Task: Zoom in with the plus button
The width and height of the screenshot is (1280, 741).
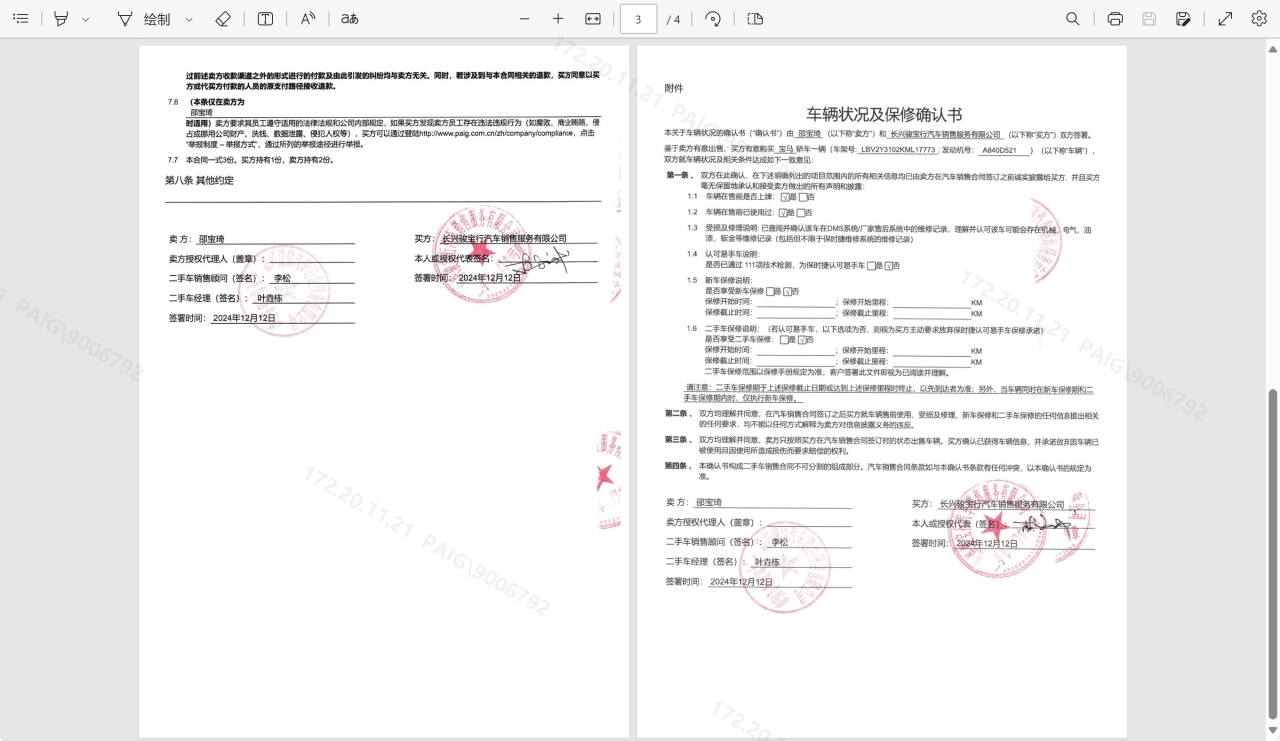Action: 558,19
